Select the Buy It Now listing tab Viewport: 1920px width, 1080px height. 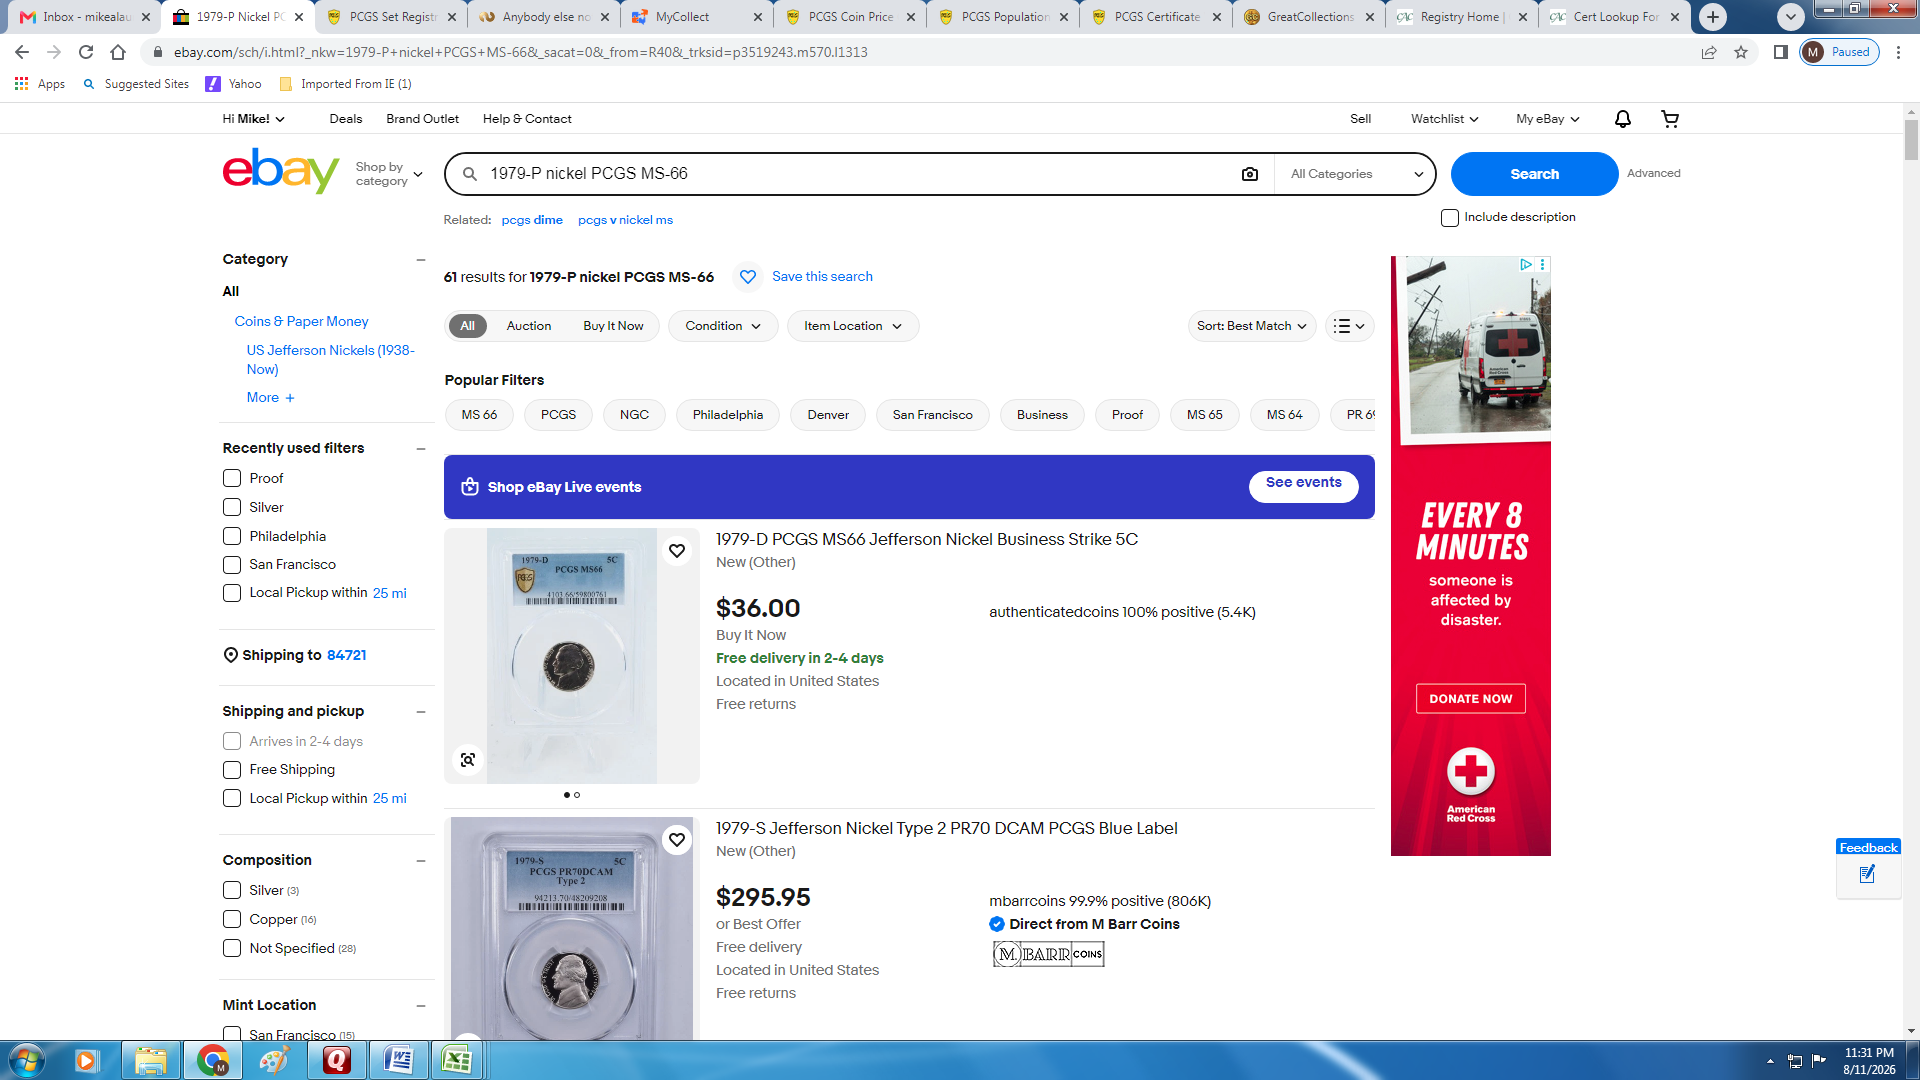[x=613, y=326]
